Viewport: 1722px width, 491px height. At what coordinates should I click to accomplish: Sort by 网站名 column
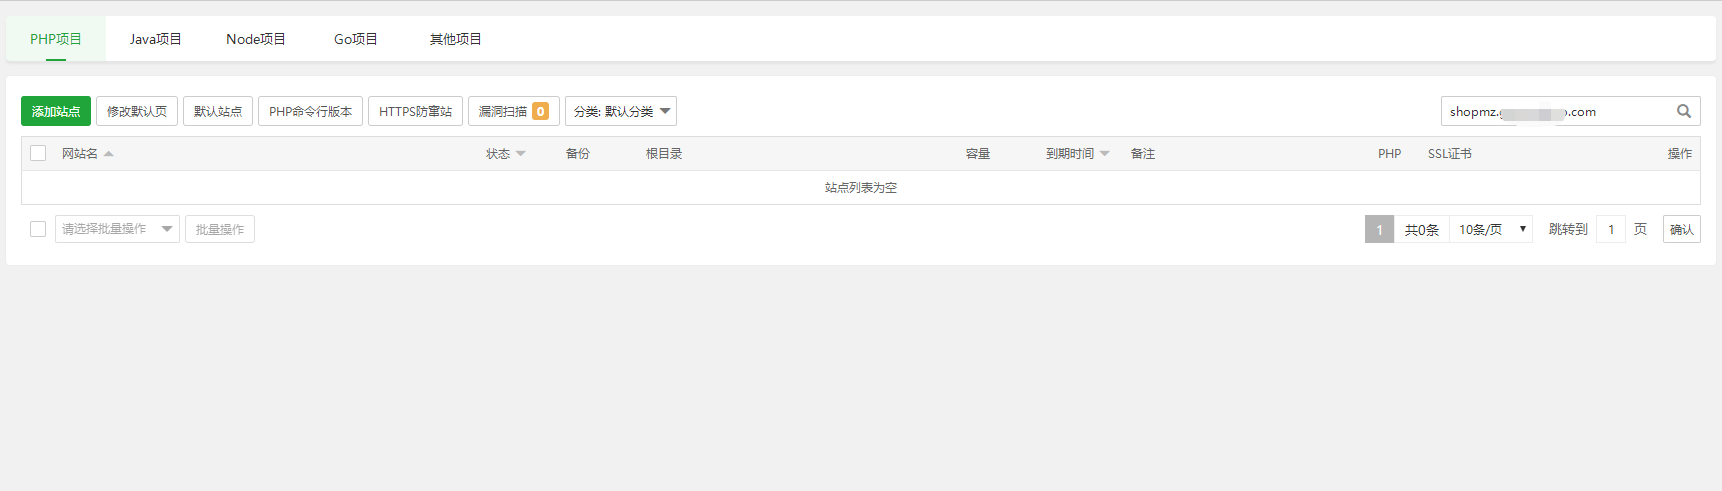87,153
